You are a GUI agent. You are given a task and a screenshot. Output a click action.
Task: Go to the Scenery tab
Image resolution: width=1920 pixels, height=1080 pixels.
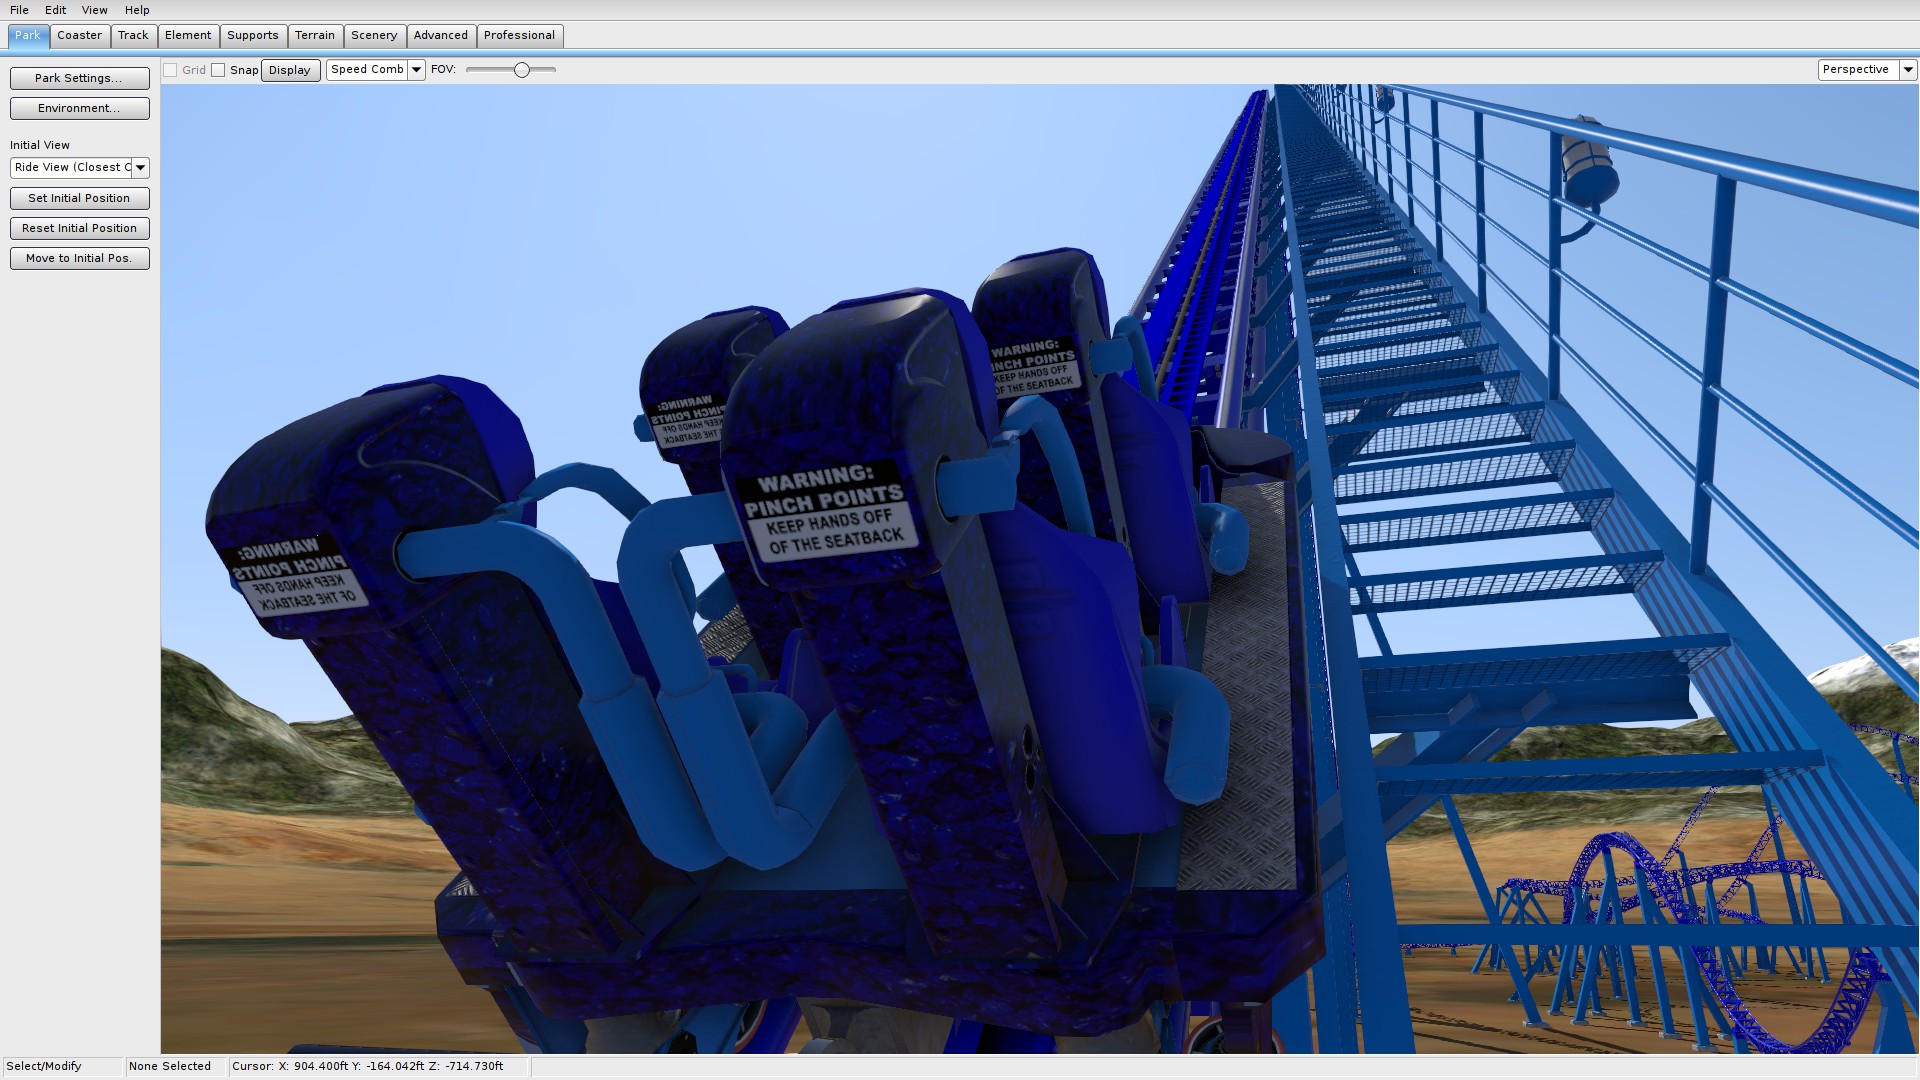[373, 35]
